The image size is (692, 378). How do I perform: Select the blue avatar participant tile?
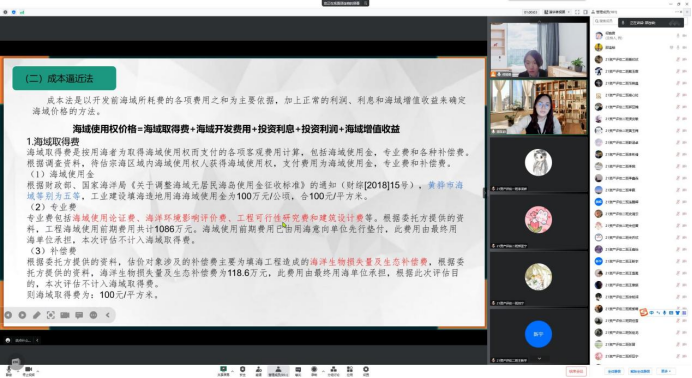(538, 334)
